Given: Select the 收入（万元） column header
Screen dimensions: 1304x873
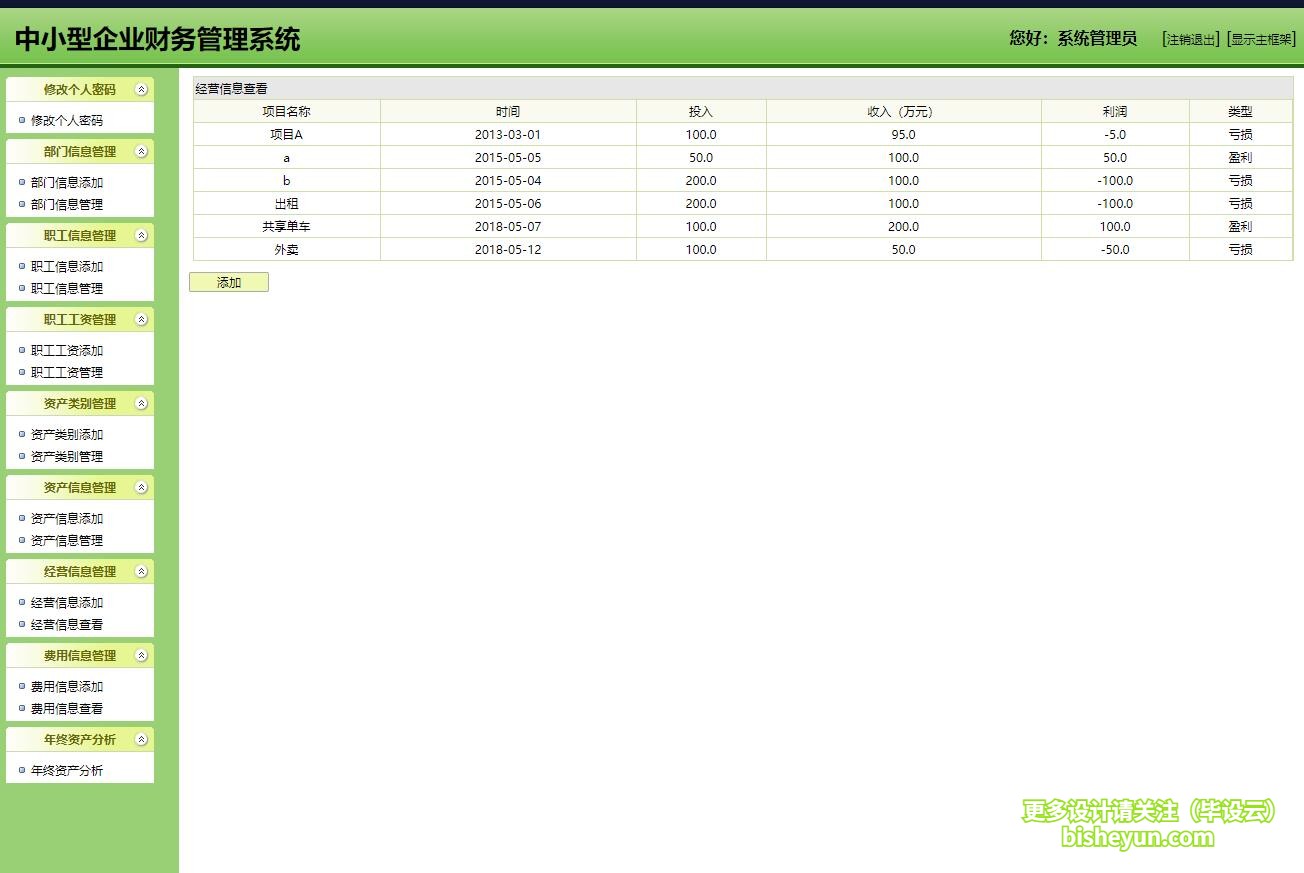Looking at the screenshot, I should (904, 112).
